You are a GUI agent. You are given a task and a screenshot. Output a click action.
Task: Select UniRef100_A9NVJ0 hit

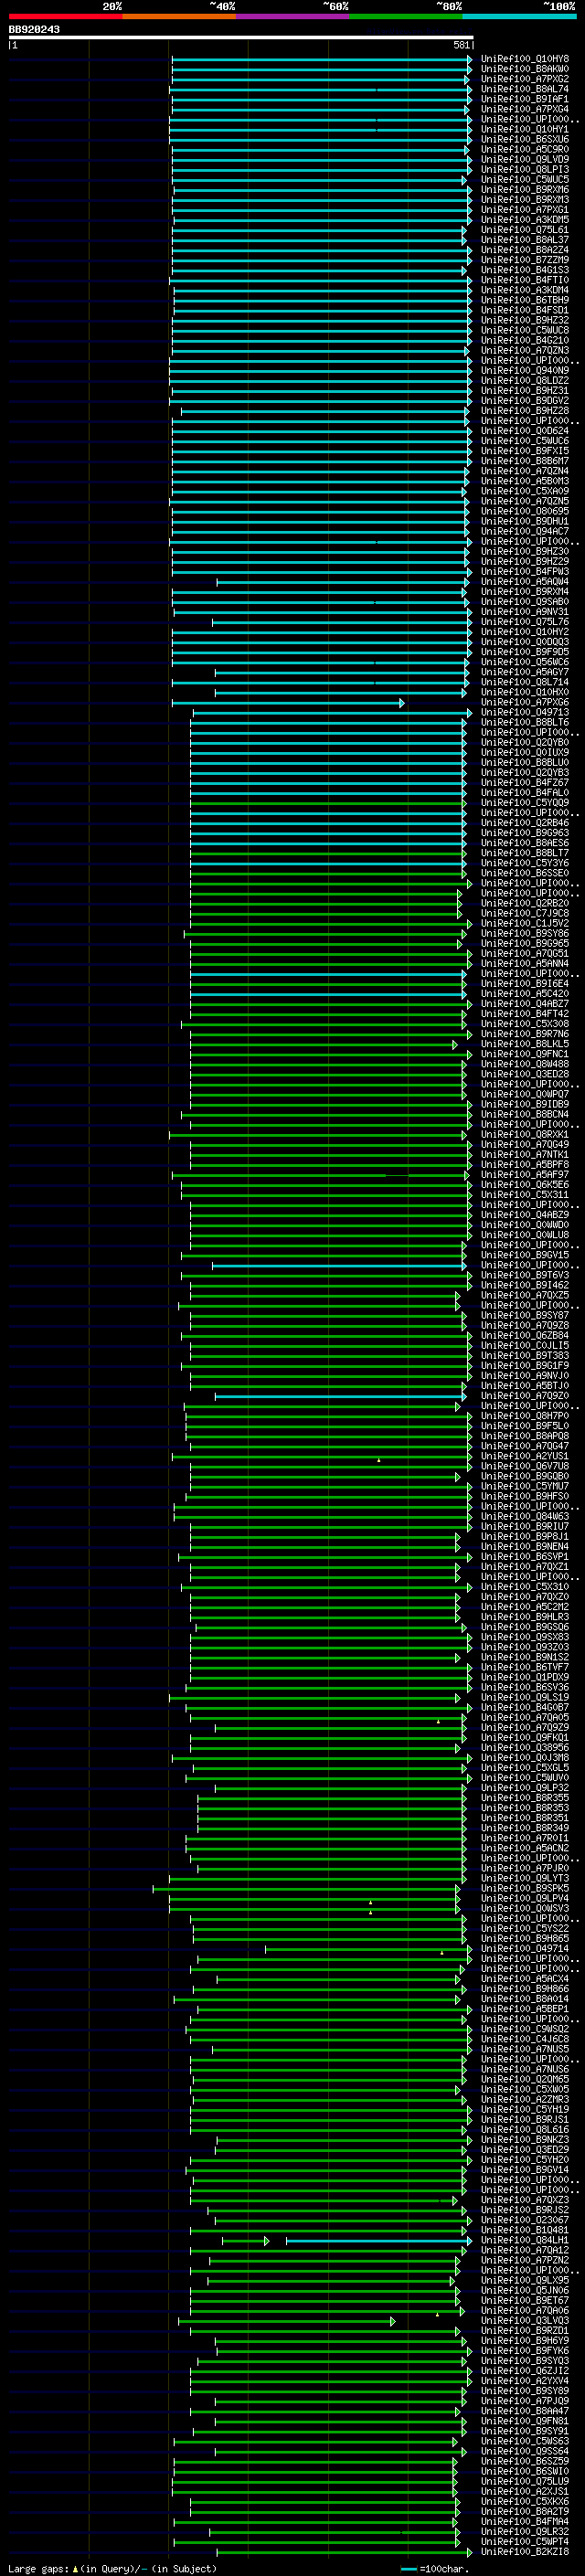tap(524, 1375)
